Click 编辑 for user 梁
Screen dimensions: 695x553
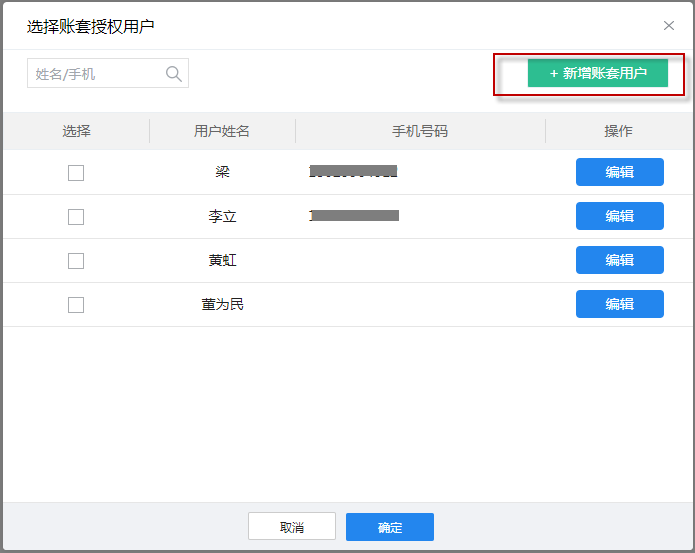619,172
